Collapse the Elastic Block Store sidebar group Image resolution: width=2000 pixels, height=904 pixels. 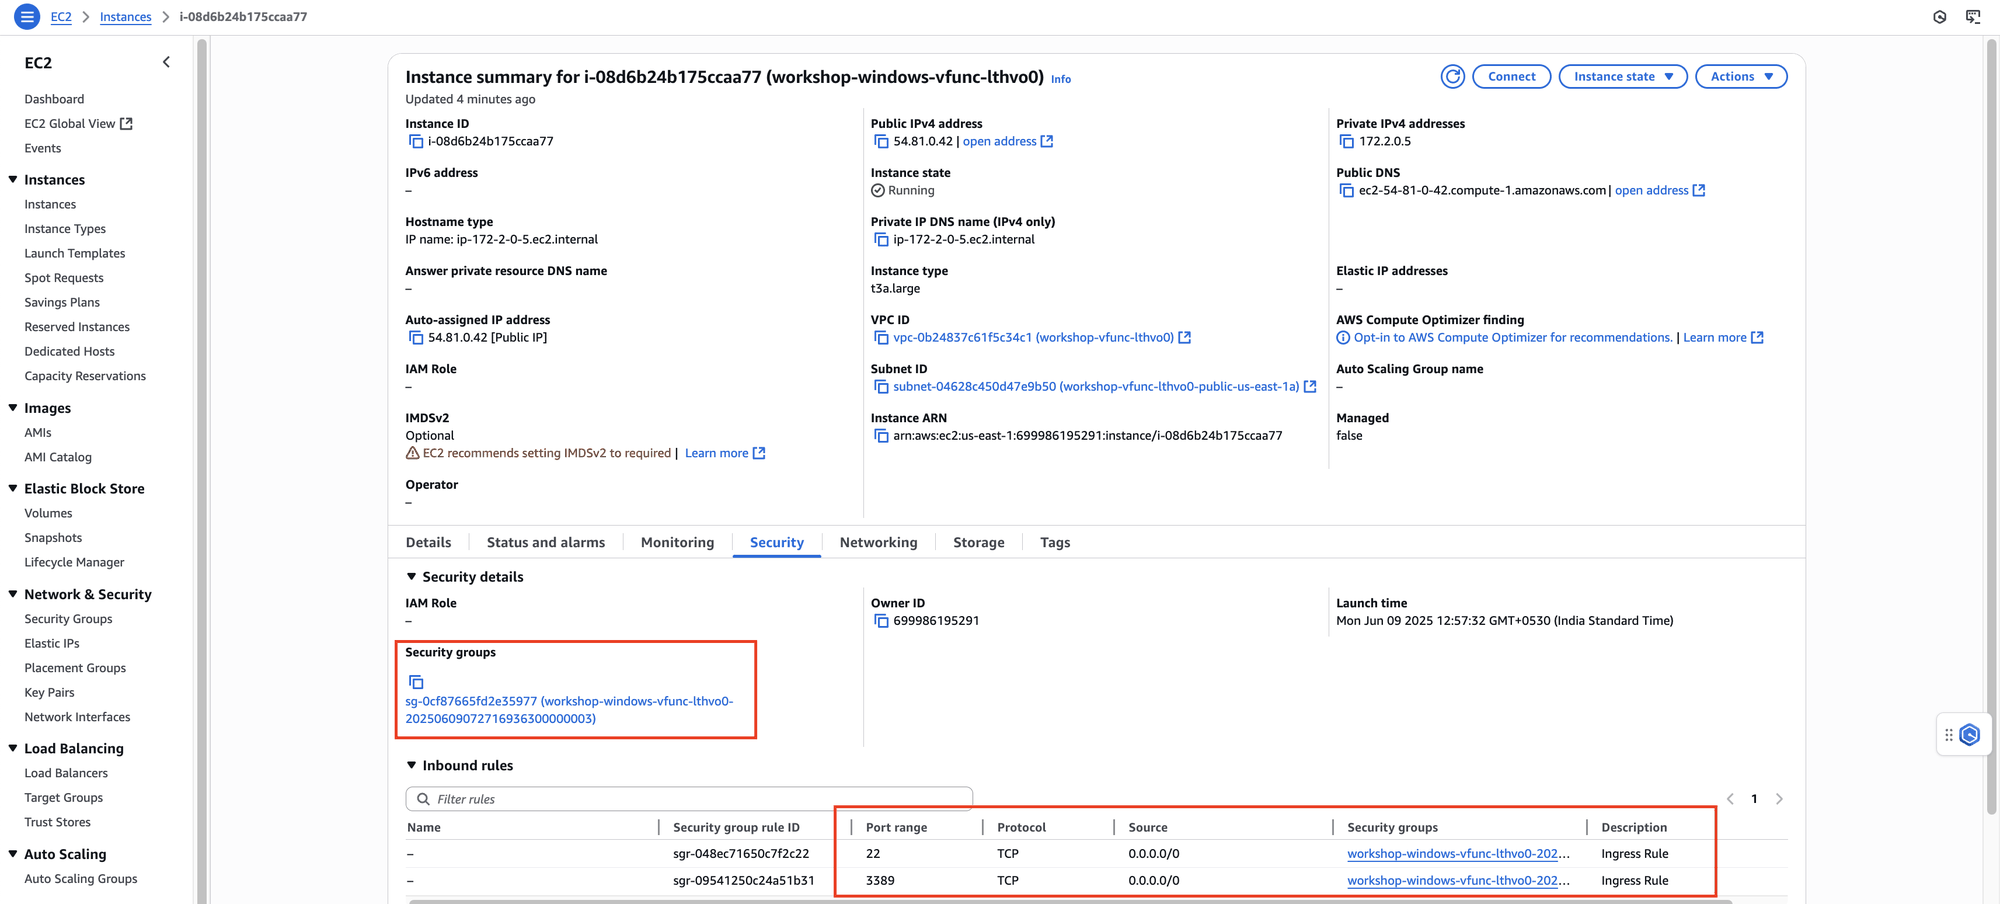coord(13,489)
